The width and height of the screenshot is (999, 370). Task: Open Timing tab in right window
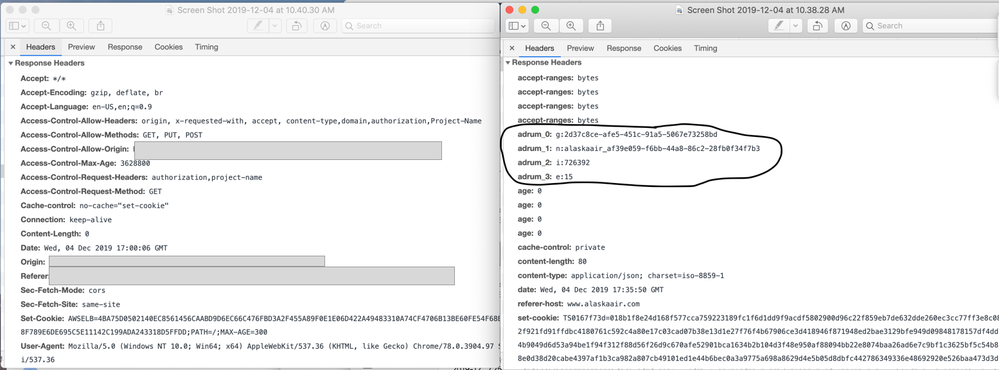(x=705, y=48)
